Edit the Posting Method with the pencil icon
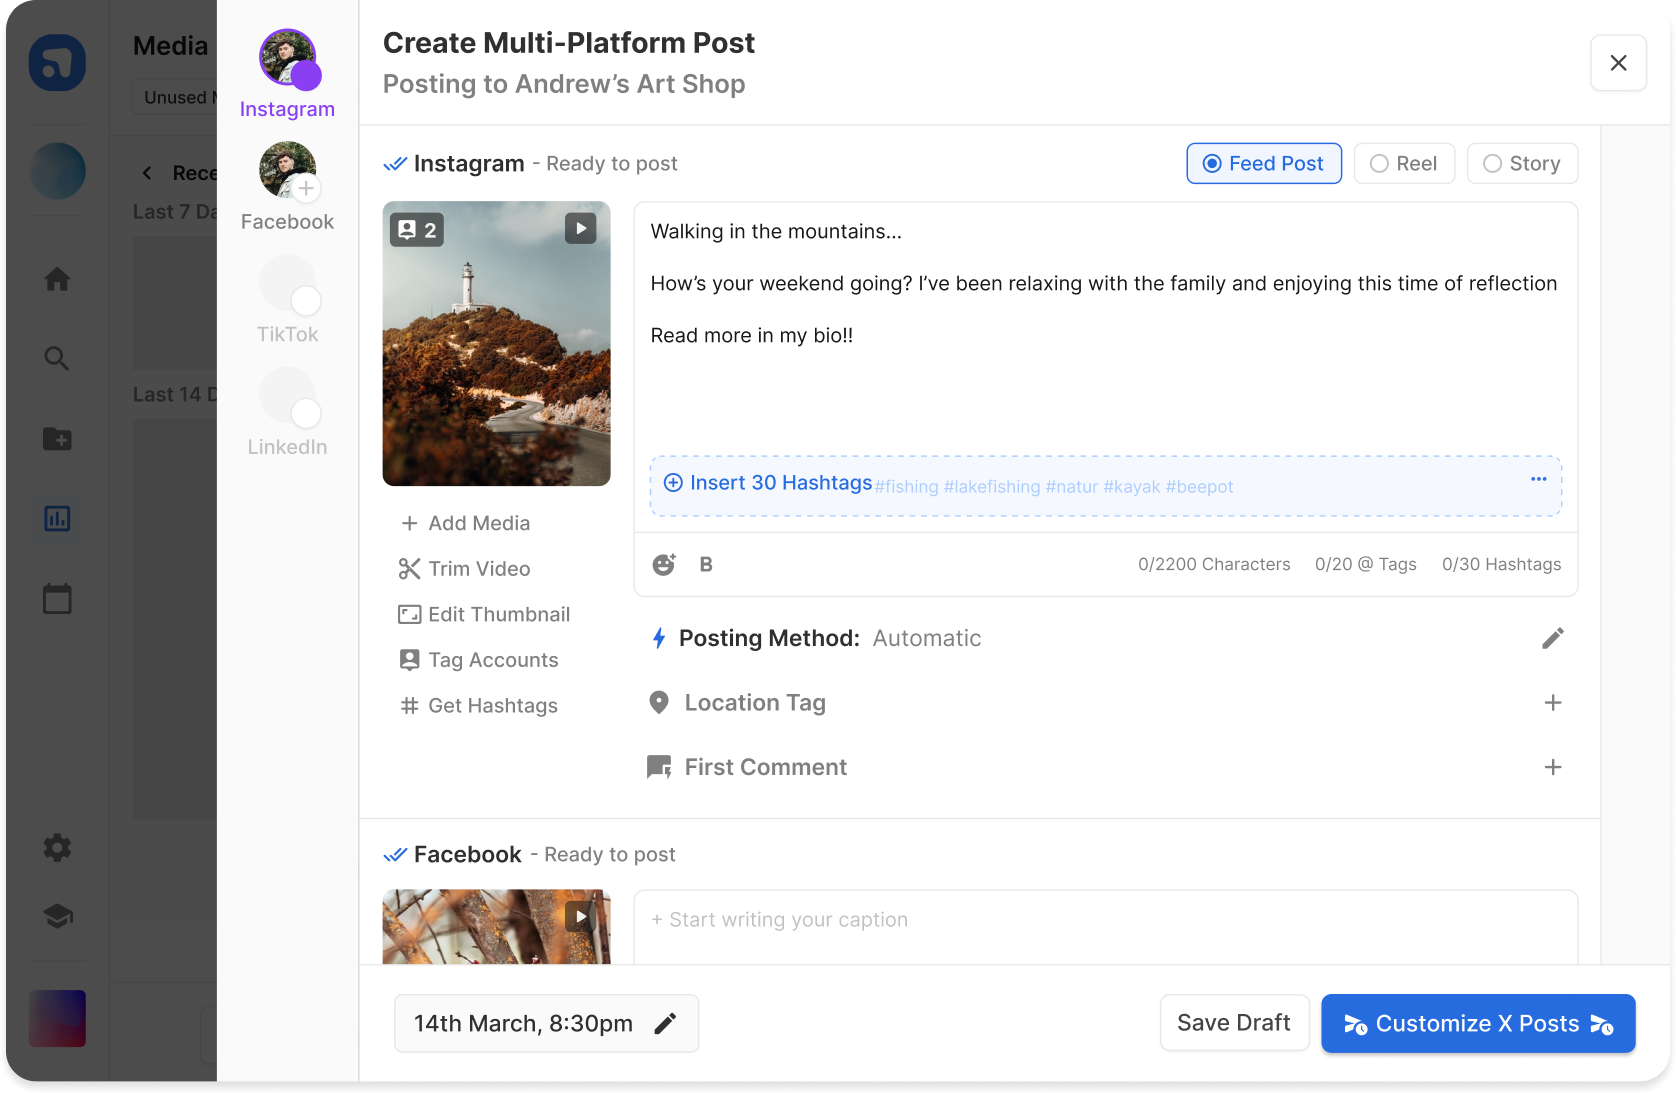The width and height of the screenshot is (1676, 1093). coord(1553,637)
